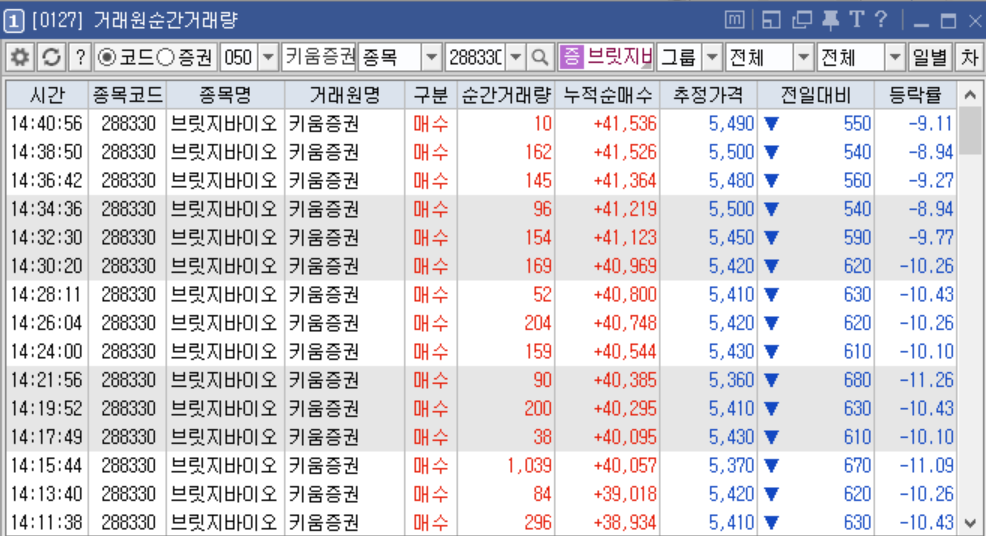Click the vertical scrollbar thumb
986x536 pixels.
tap(970, 131)
